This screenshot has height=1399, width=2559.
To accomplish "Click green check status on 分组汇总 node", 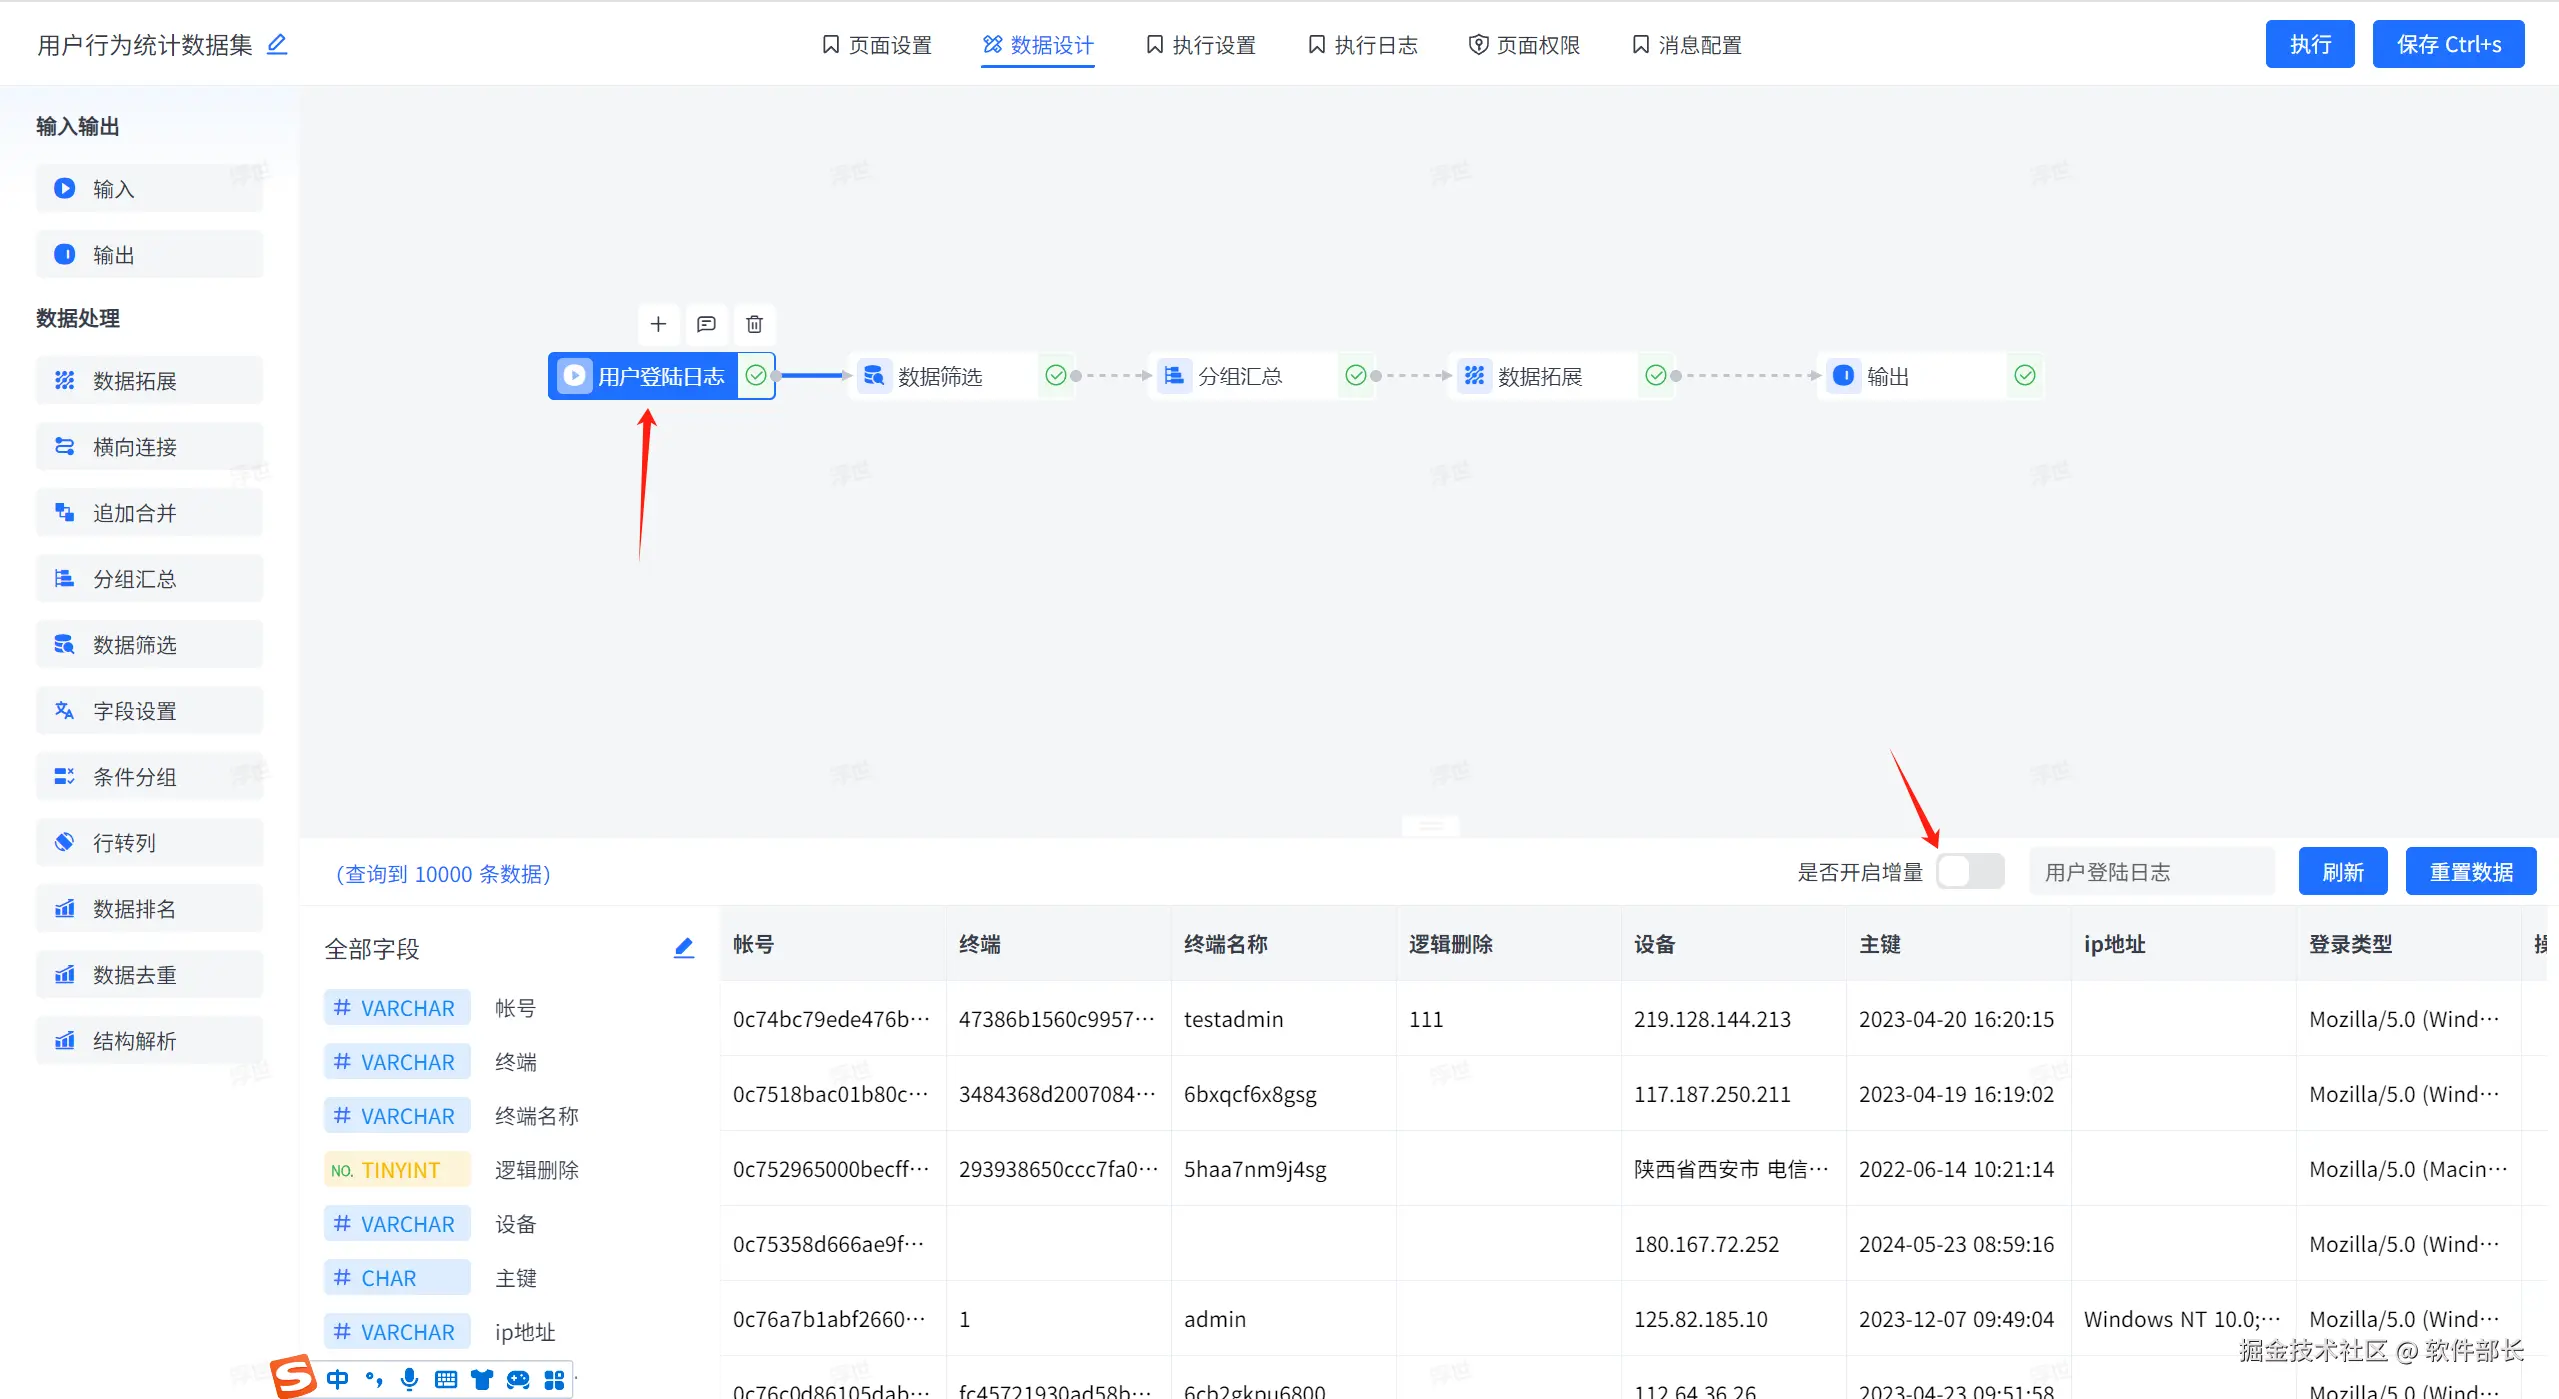I will click(x=1355, y=375).
